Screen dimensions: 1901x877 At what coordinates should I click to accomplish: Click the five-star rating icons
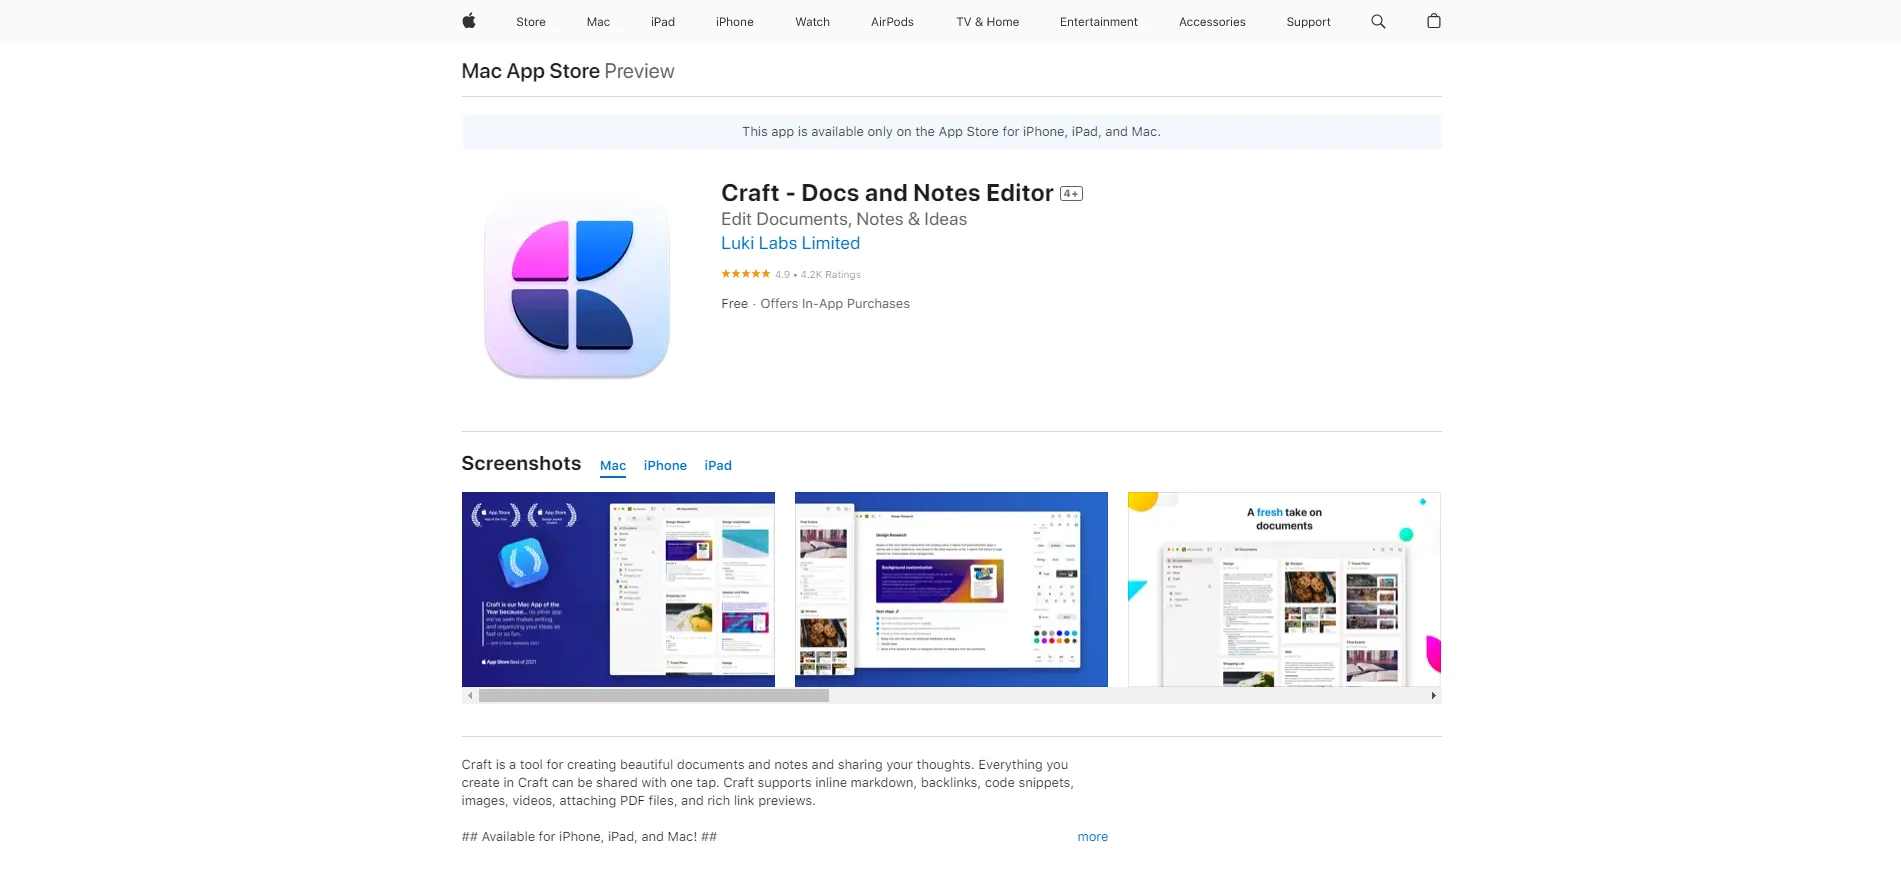[x=746, y=274]
